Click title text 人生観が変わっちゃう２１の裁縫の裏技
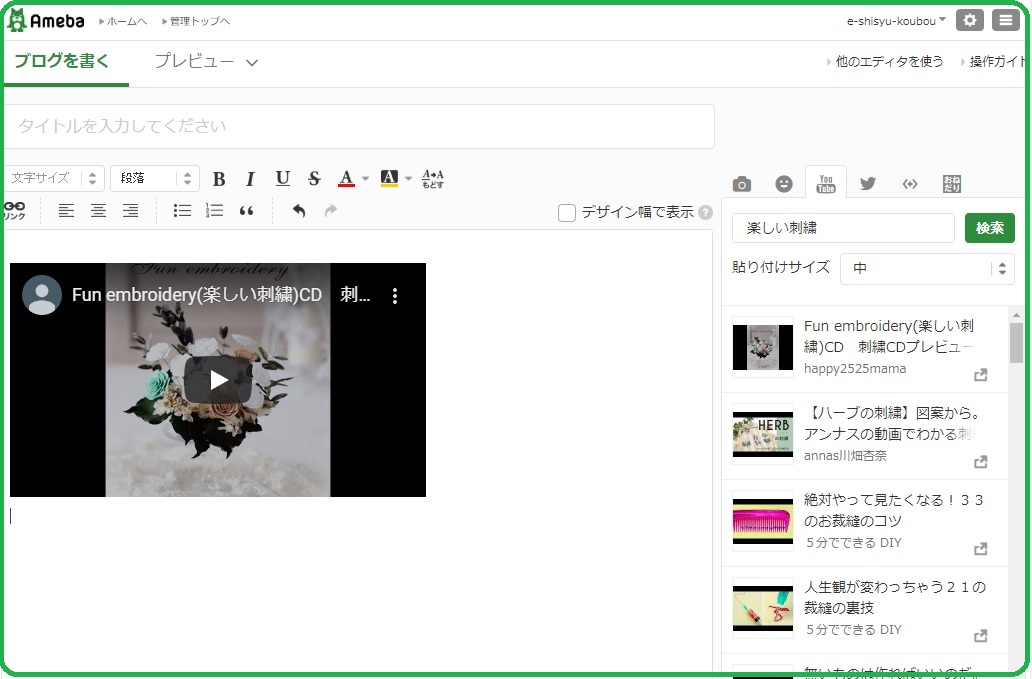The width and height of the screenshot is (1032, 679). pyautogui.click(x=895, y=597)
